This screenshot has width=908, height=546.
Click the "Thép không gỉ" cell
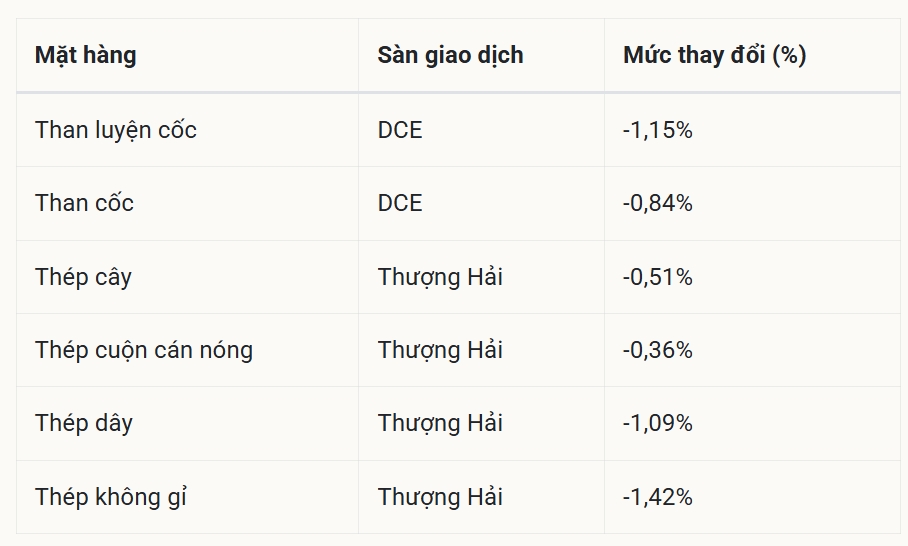(111, 497)
